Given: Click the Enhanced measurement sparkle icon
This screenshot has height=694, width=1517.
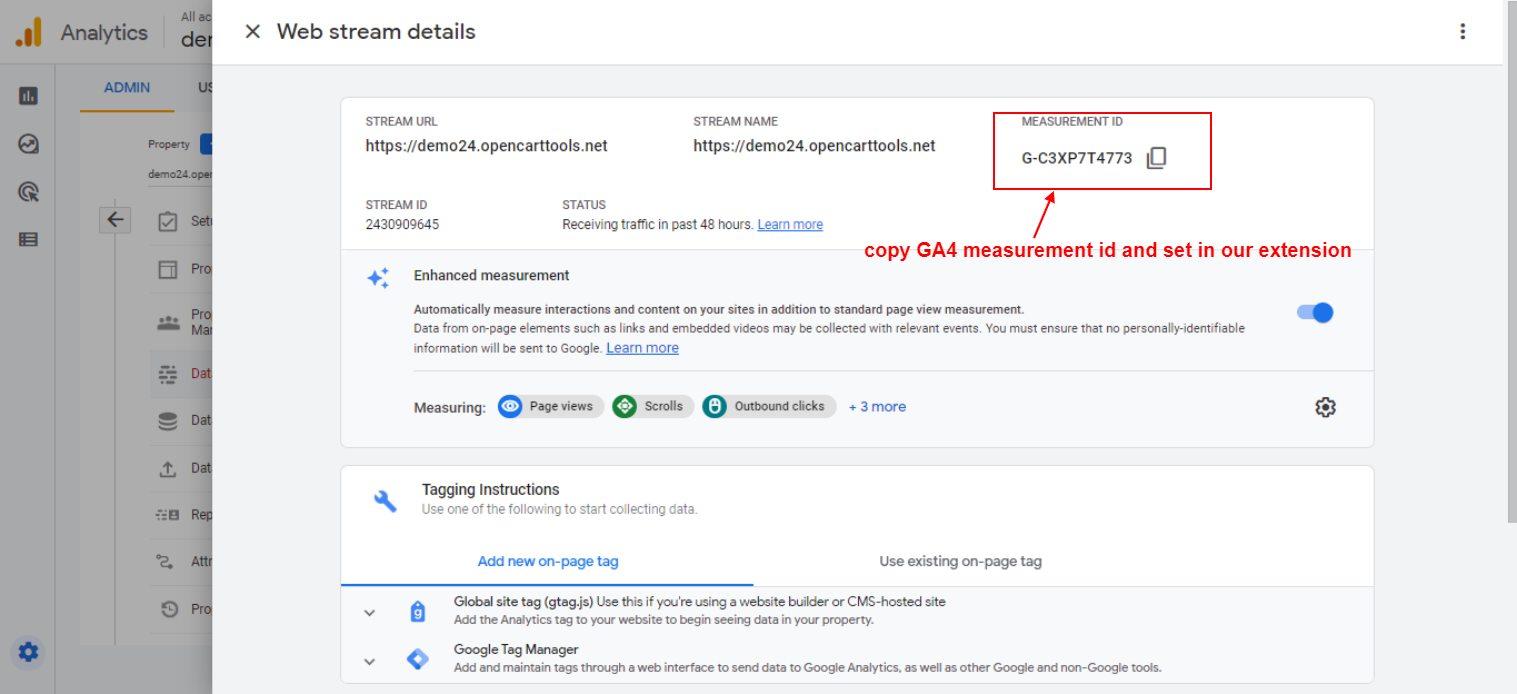Looking at the screenshot, I should pos(378,278).
